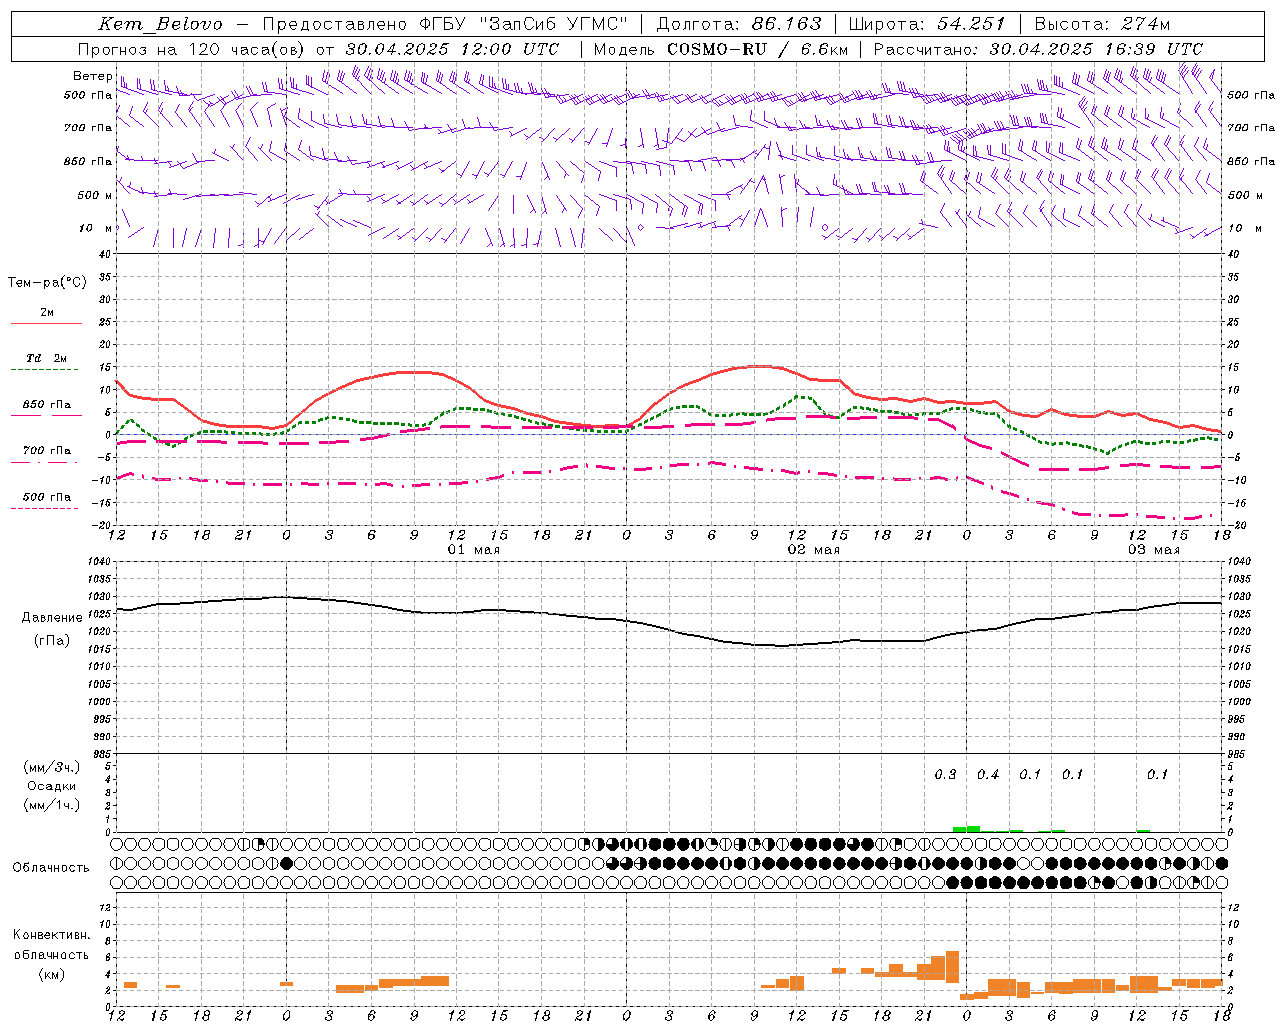Click the 03 мая date label
Screen dimensions: 1280x1024
pyautogui.click(x=1154, y=550)
